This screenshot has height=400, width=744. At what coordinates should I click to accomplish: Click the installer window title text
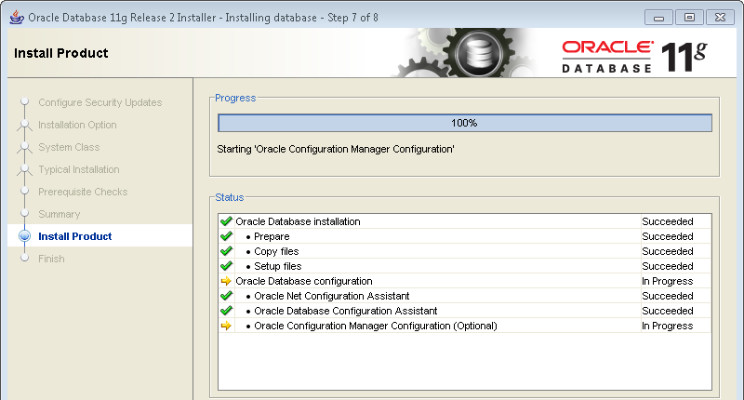coord(203,18)
